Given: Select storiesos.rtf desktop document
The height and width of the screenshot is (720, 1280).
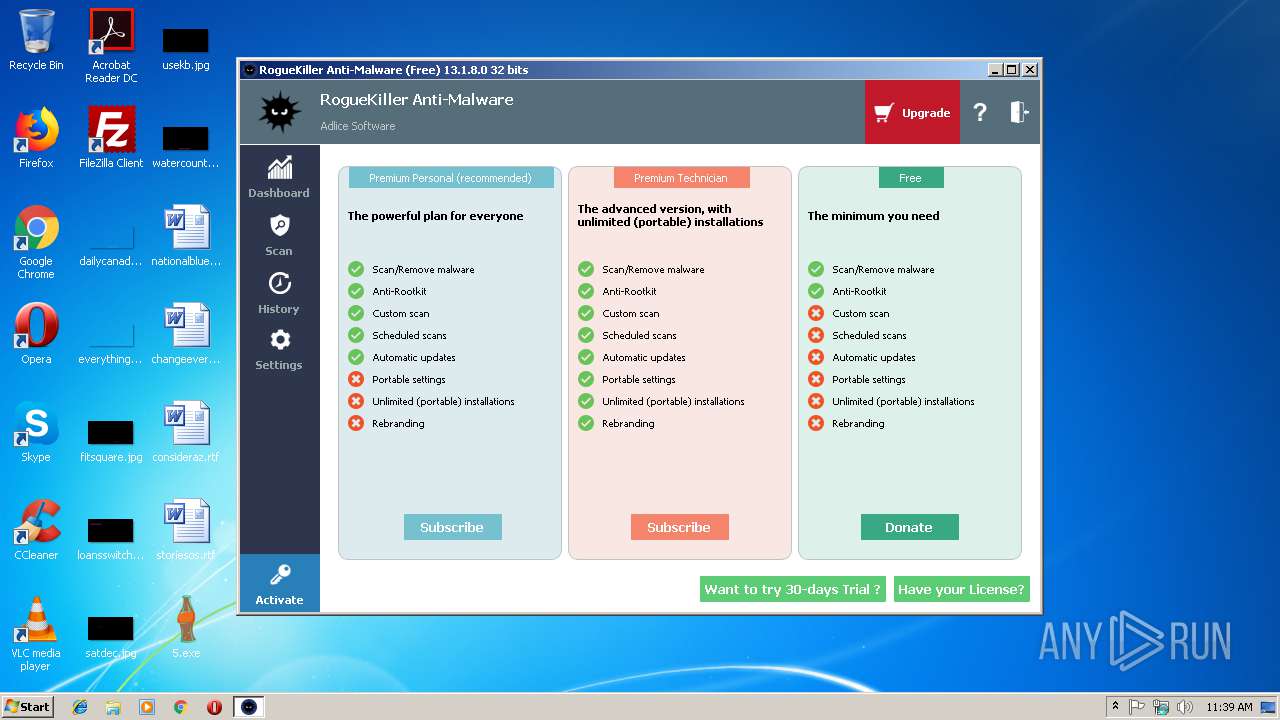Looking at the screenshot, I should click(x=186, y=530).
